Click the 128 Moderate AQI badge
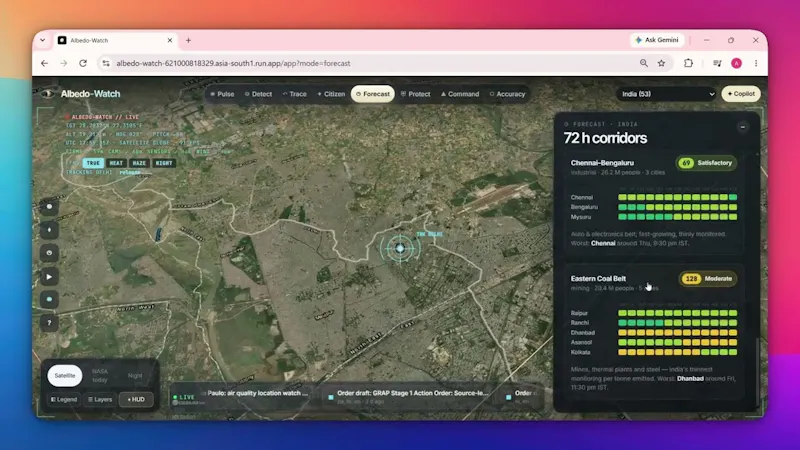 pos(708,279)
